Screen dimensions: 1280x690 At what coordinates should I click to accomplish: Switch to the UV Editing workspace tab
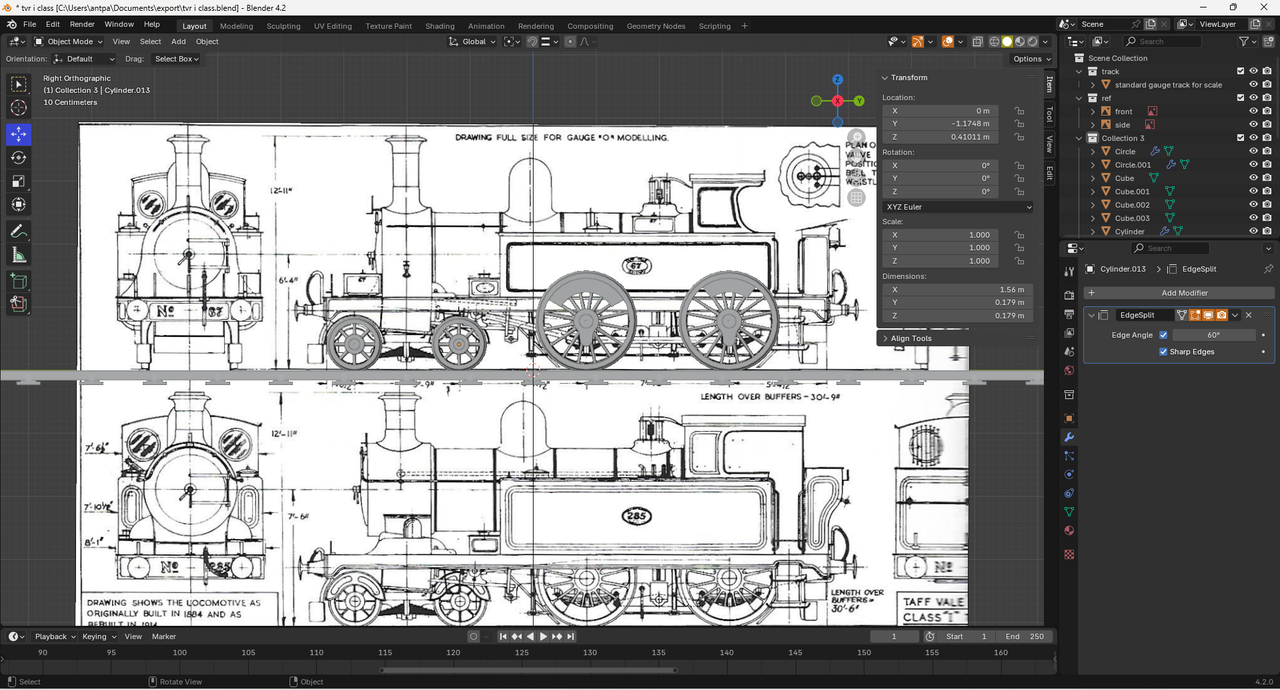pyautogui.click(x=333, y=26)
